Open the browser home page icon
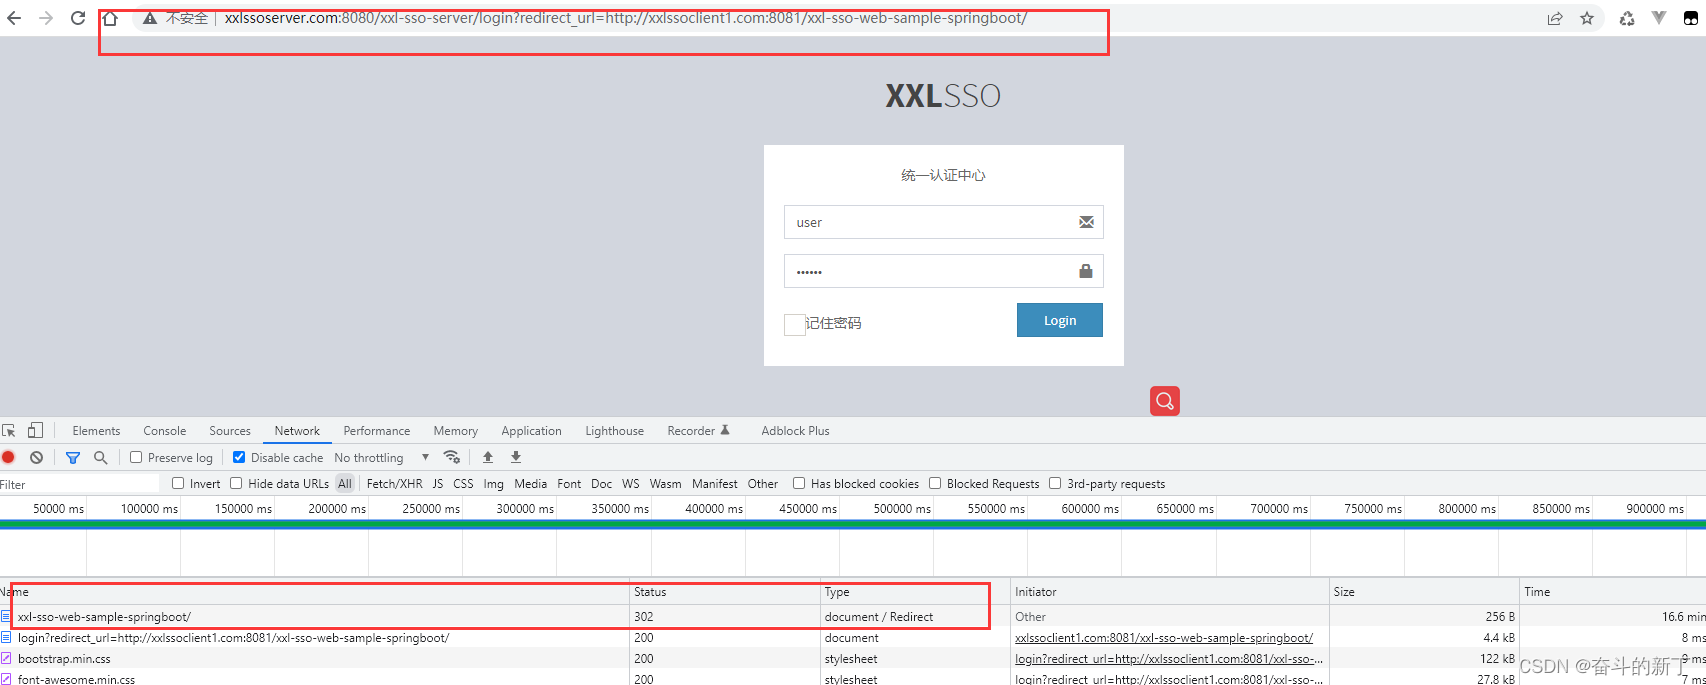 coord(110,18)
